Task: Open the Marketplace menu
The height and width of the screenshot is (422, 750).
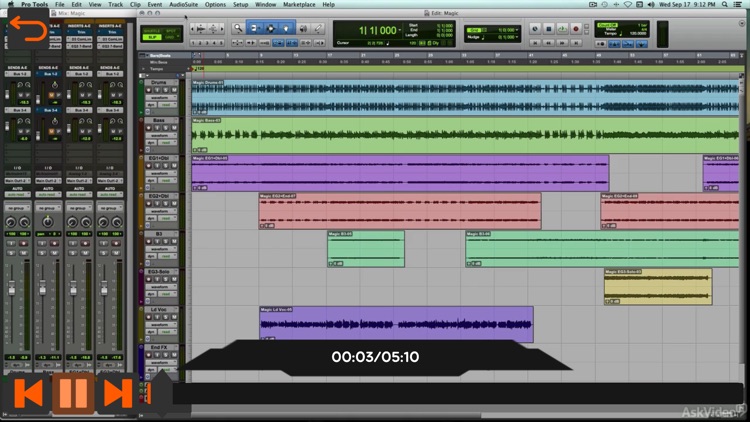Action: point(299,4)
